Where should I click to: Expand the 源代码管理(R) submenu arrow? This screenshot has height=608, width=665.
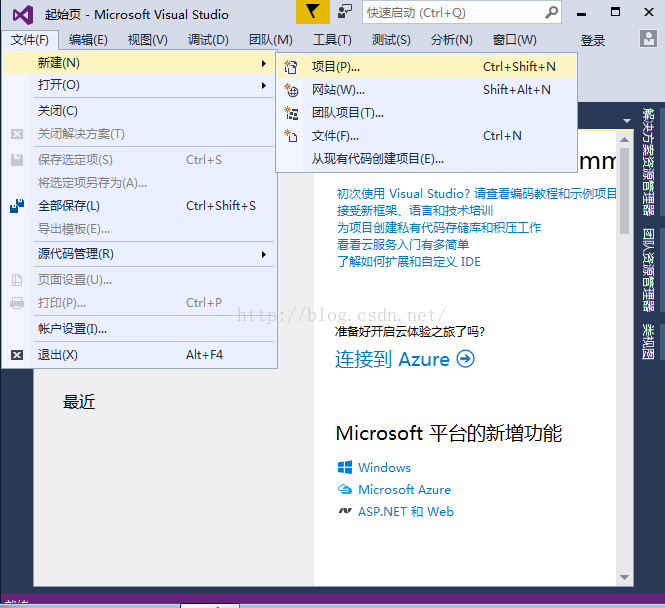(x=264, y=254)
